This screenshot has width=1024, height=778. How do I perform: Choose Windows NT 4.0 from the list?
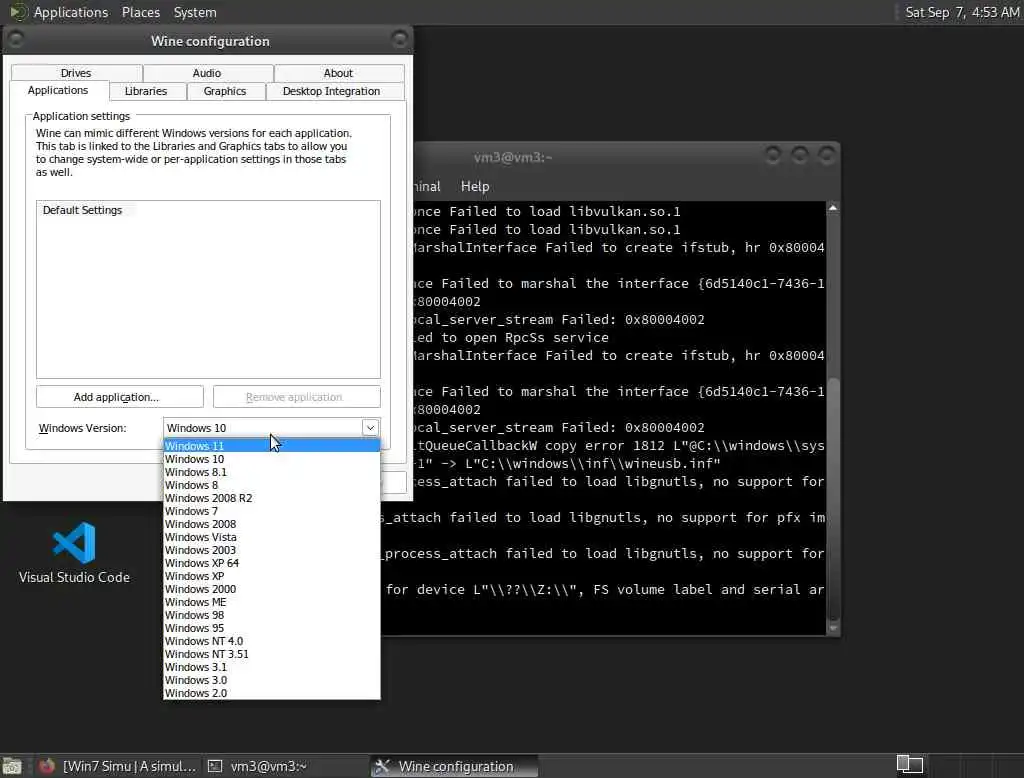pyautogui.click(x=272, y=641)
